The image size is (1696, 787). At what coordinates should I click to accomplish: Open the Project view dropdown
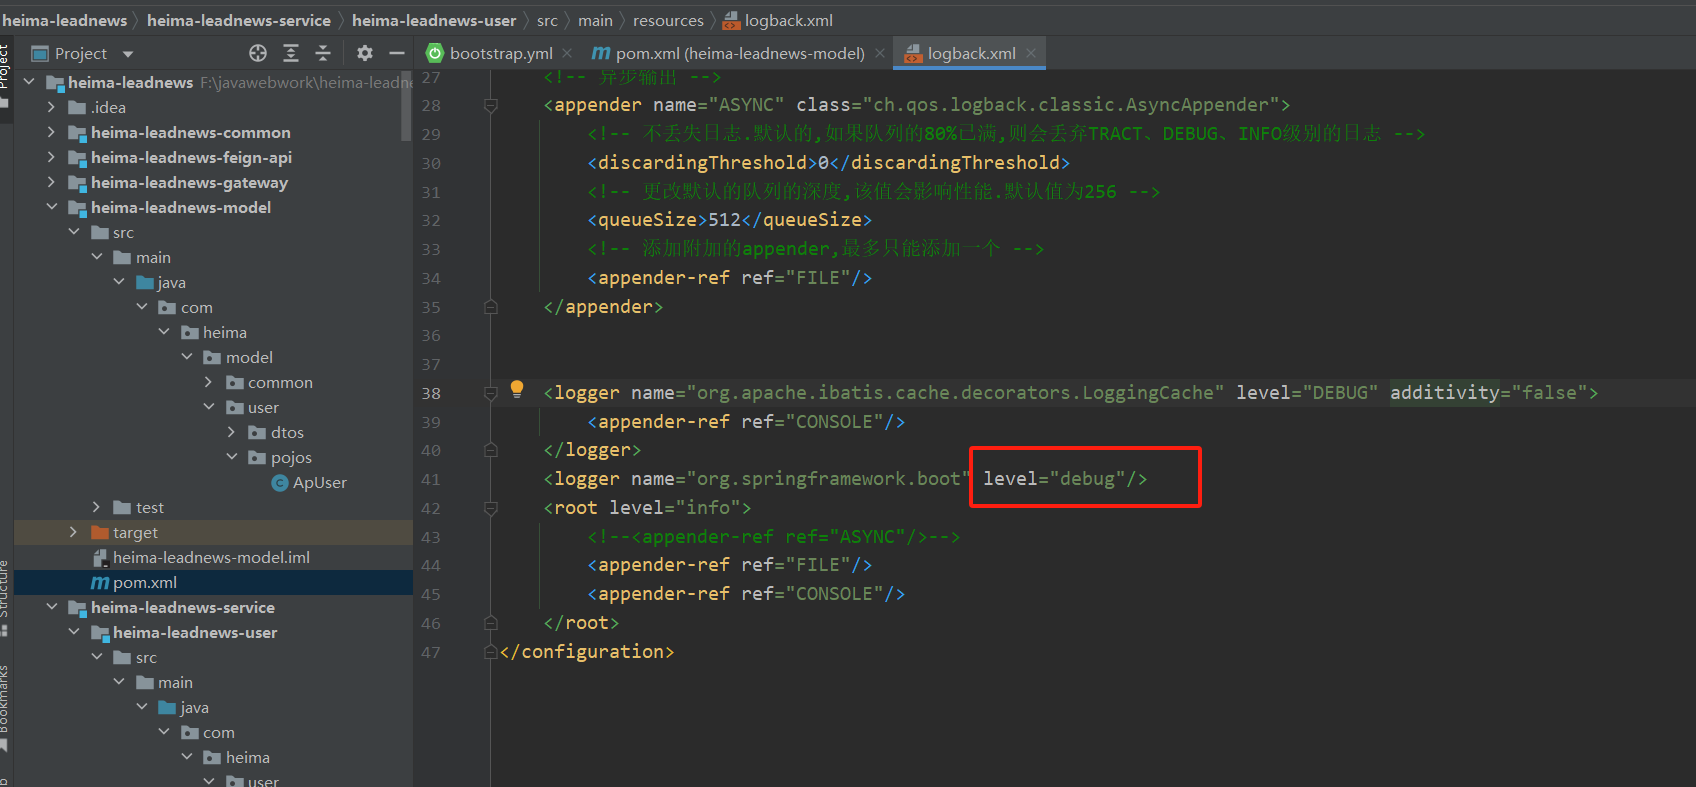click(x=127, y=54)
